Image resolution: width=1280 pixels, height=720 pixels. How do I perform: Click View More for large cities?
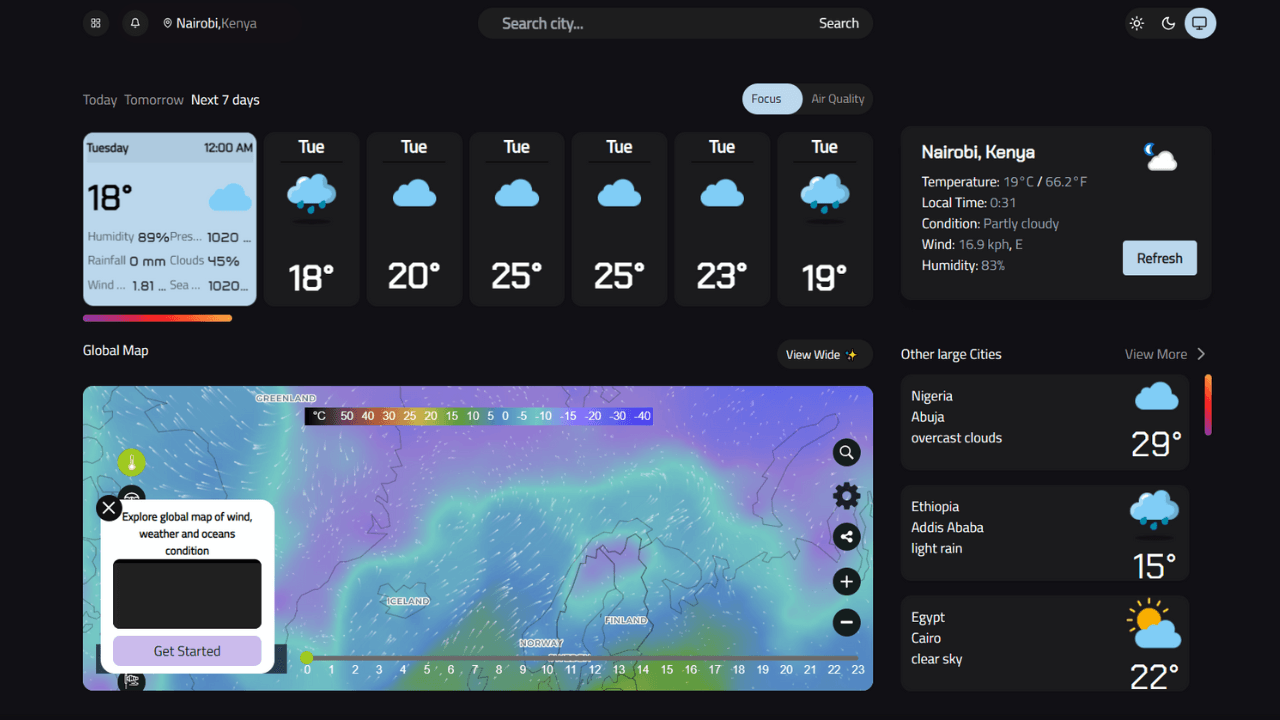[1156, 354]
